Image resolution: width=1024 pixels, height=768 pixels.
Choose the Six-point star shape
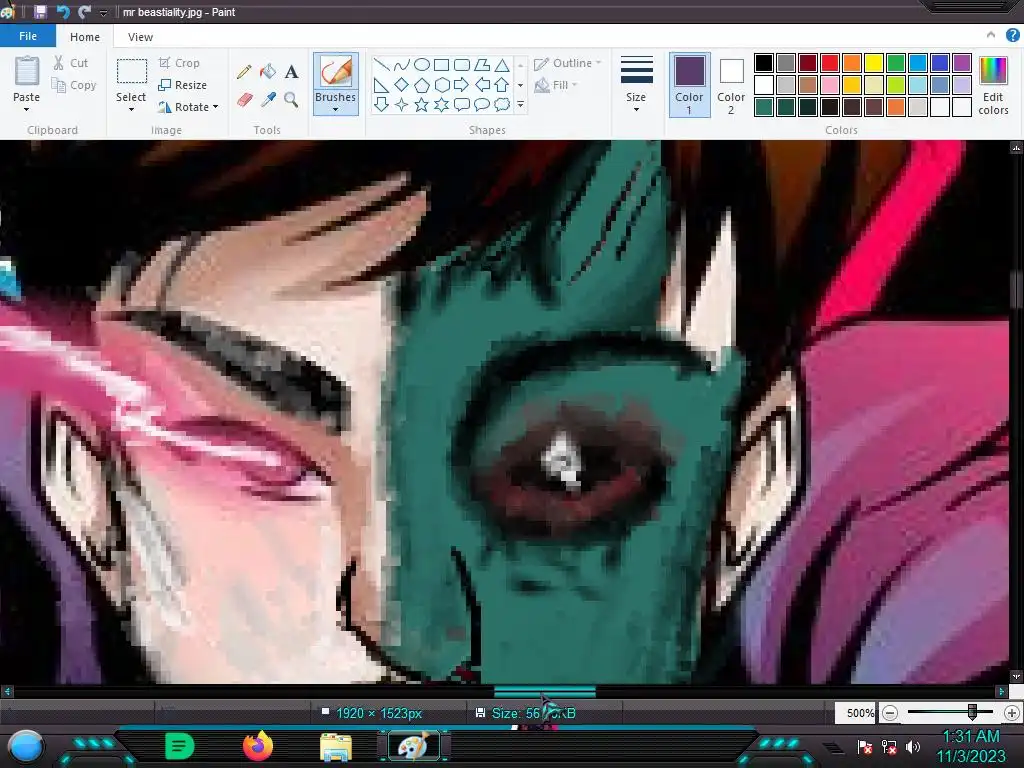click(441, 104)
